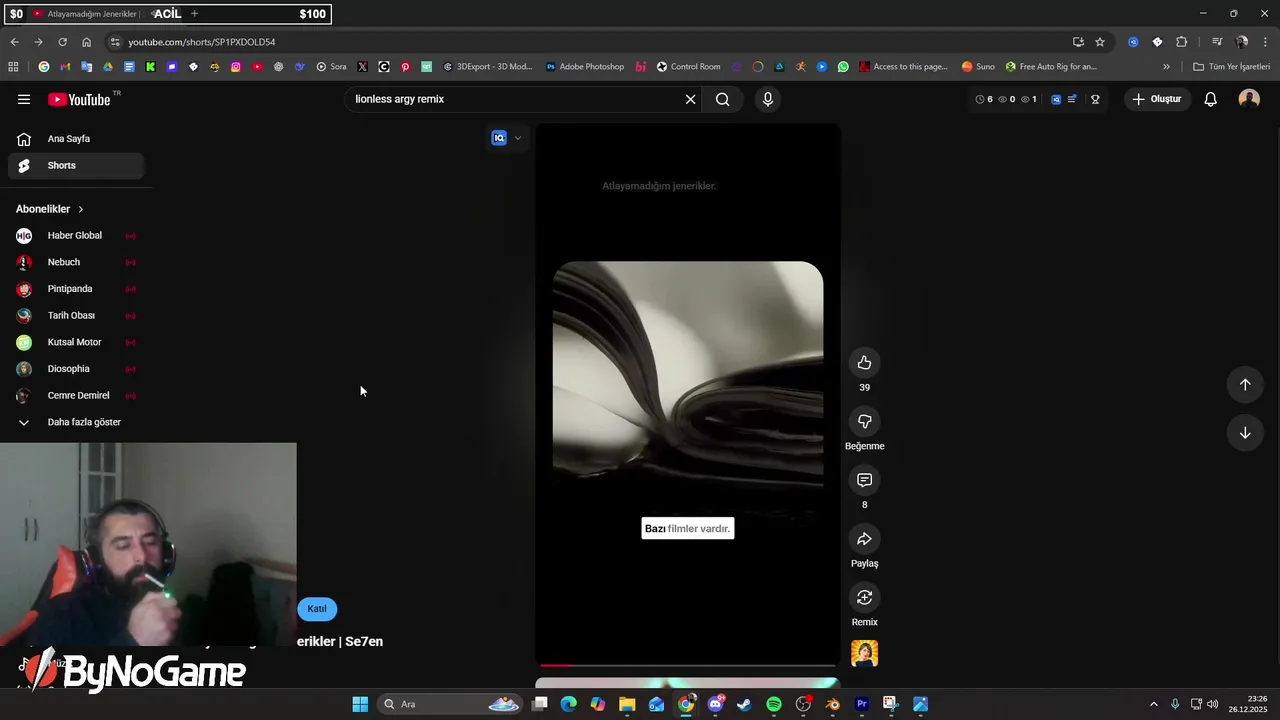Clear the search box with the X
The height and width of the screenshot is (720, 1280).
pyautogui.click(x=690, y=99)
